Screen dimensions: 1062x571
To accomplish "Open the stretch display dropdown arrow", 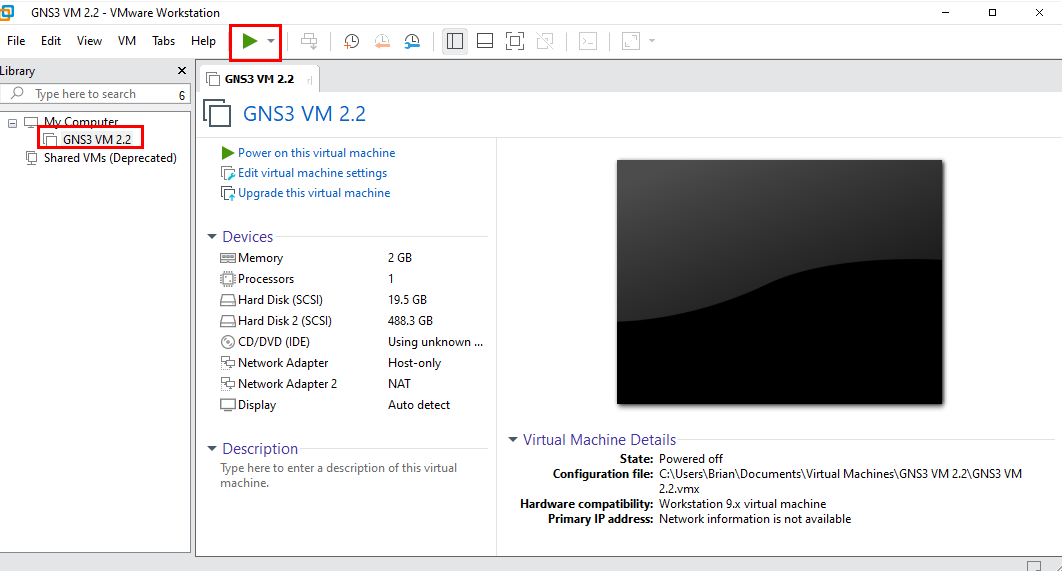I will (652, 41).
